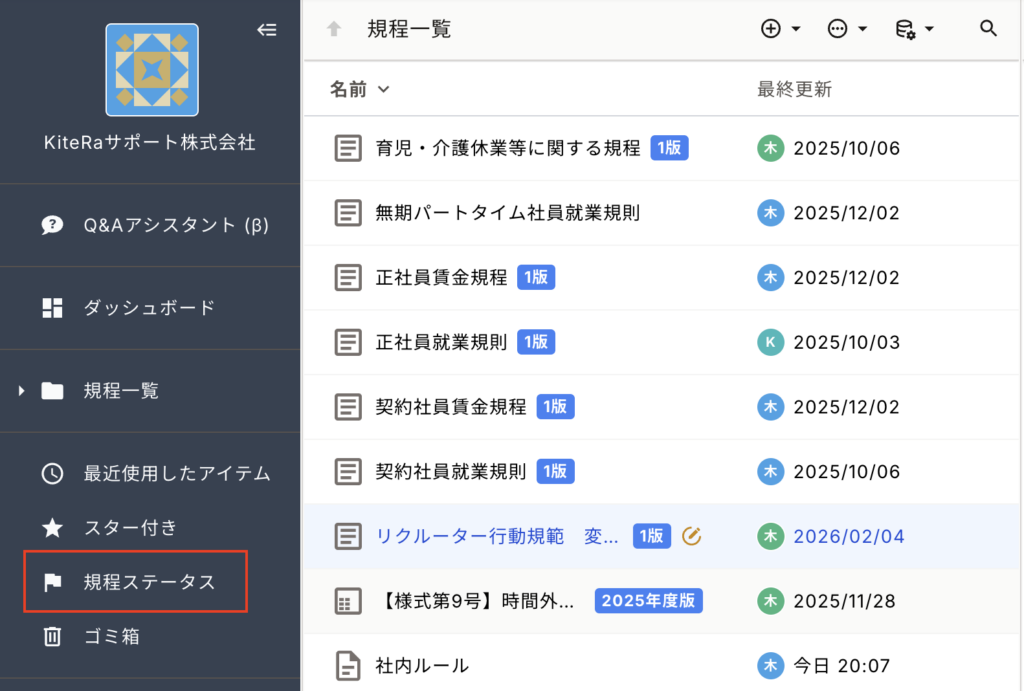Open 規程ステータス page
Viewport: 1024px width, 691px height.
click(149, 582)
